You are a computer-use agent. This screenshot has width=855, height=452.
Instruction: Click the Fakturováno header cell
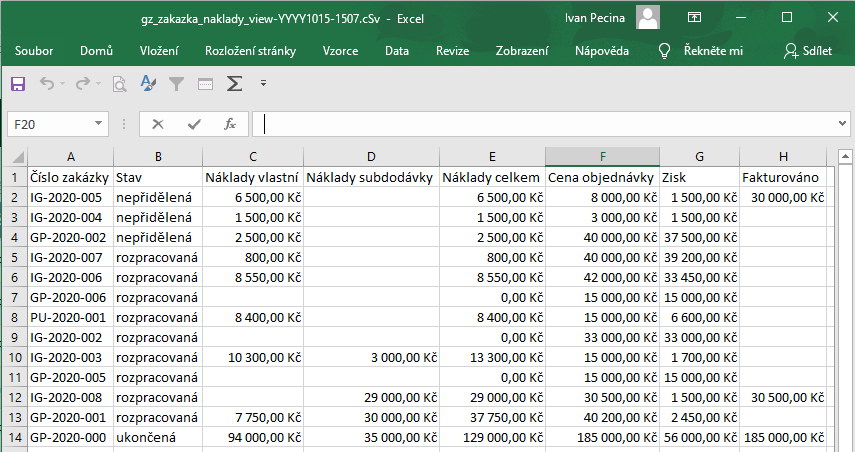(784, 177)
